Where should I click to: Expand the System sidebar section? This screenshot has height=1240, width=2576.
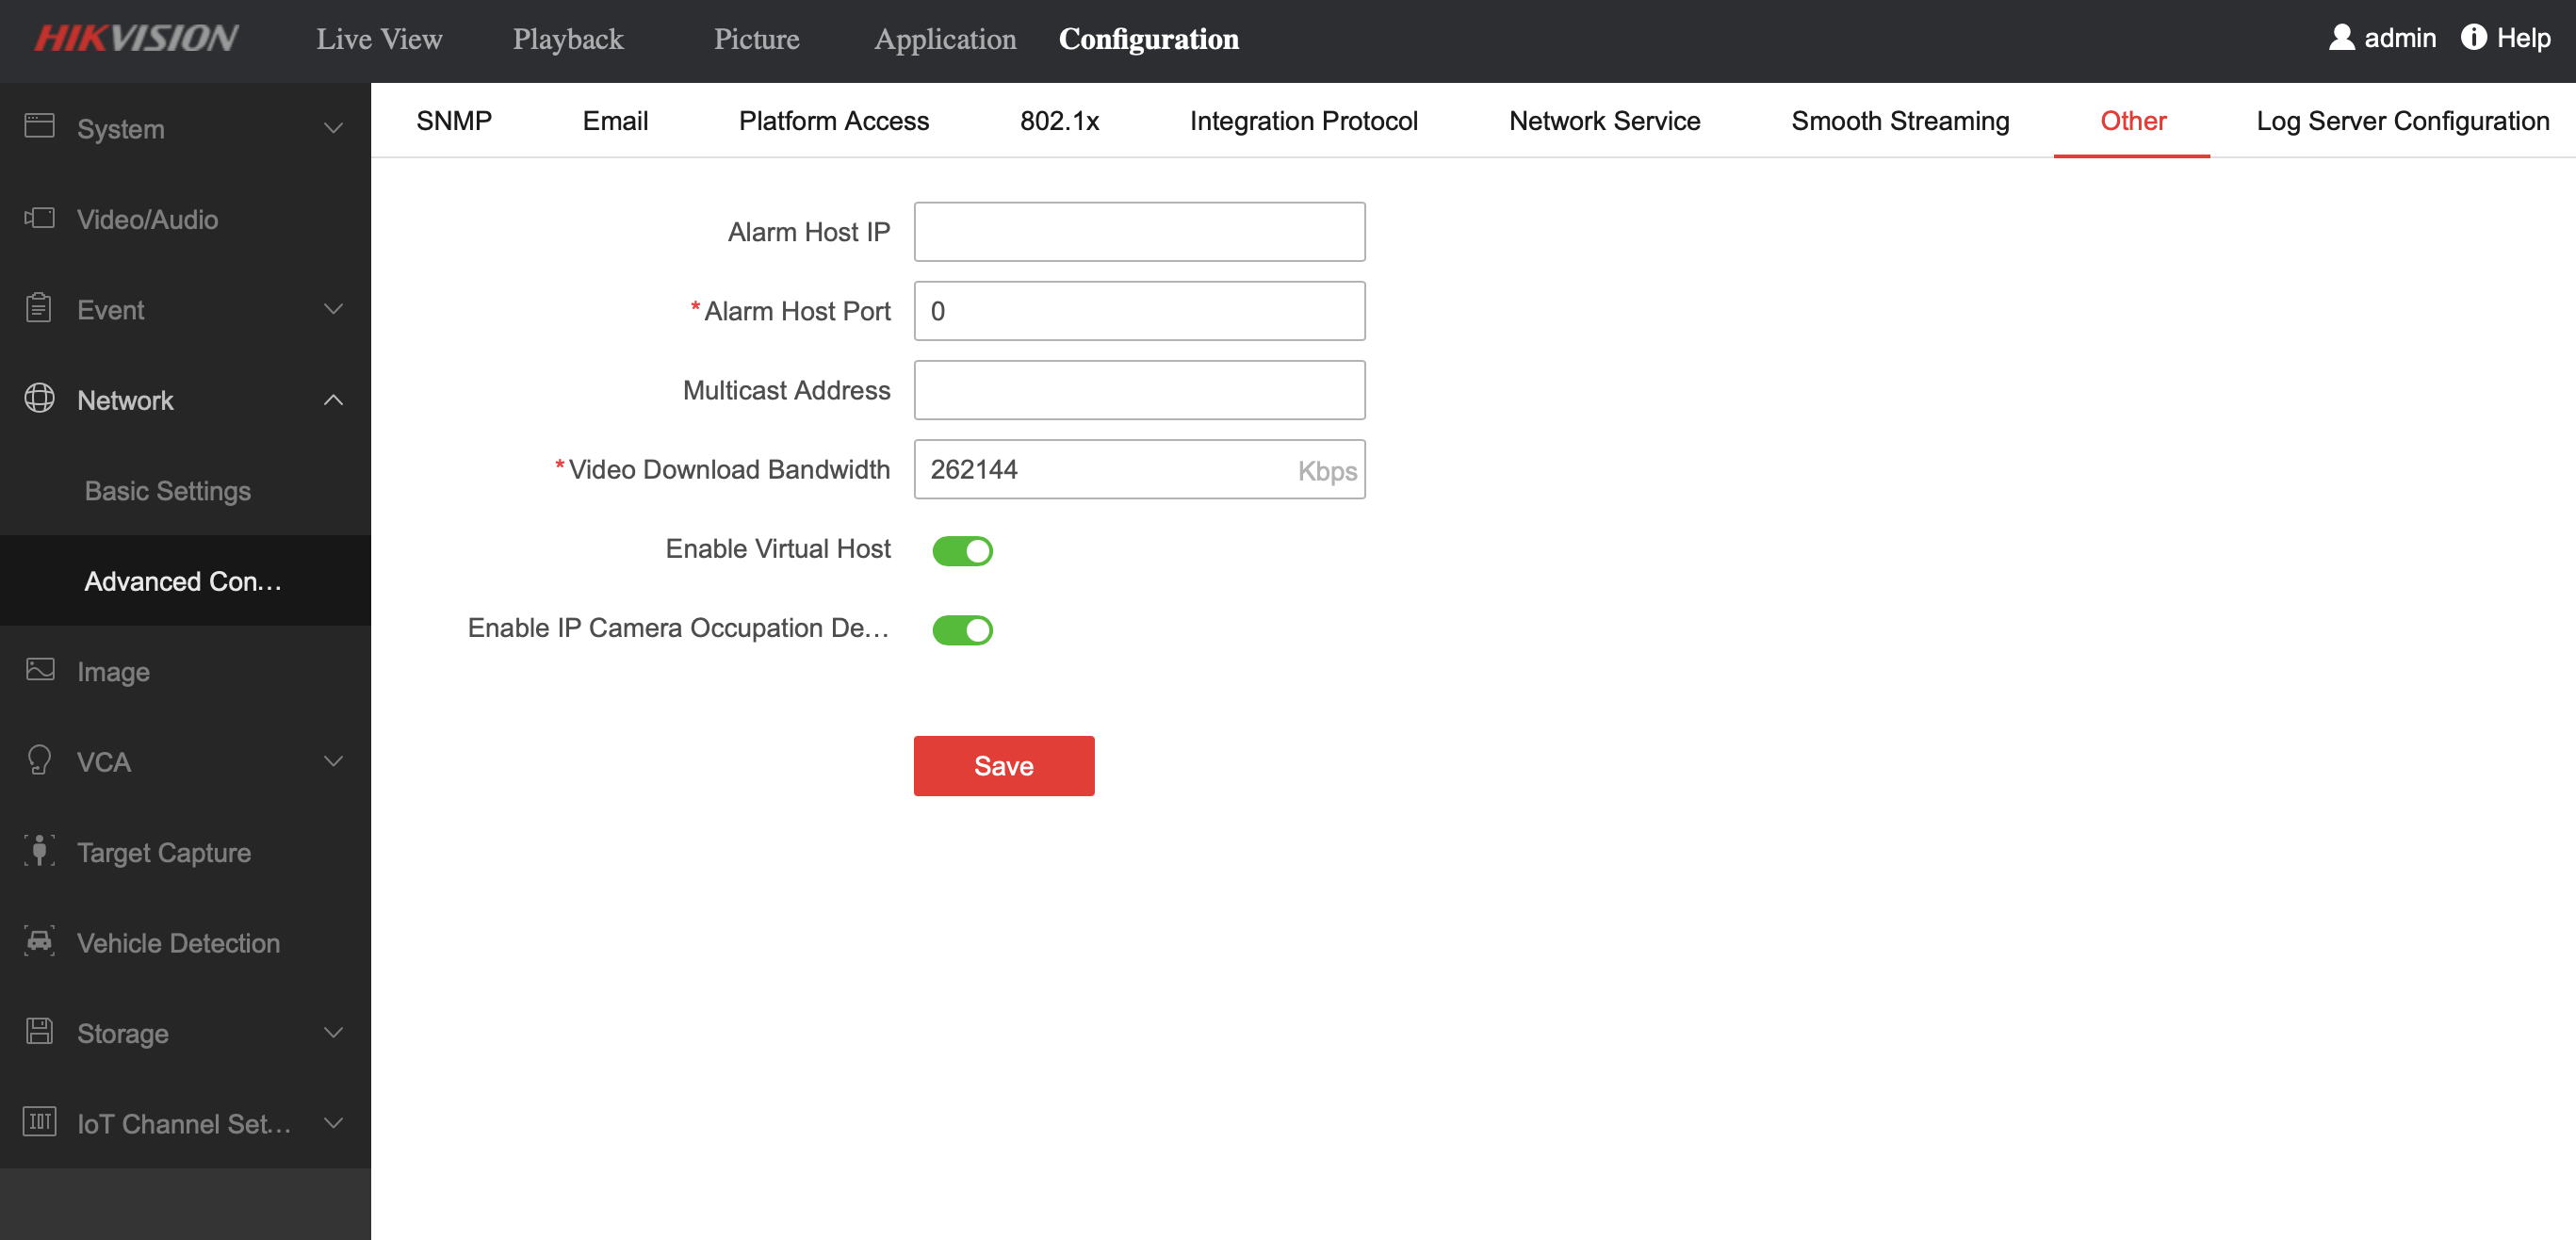point(186,126)
